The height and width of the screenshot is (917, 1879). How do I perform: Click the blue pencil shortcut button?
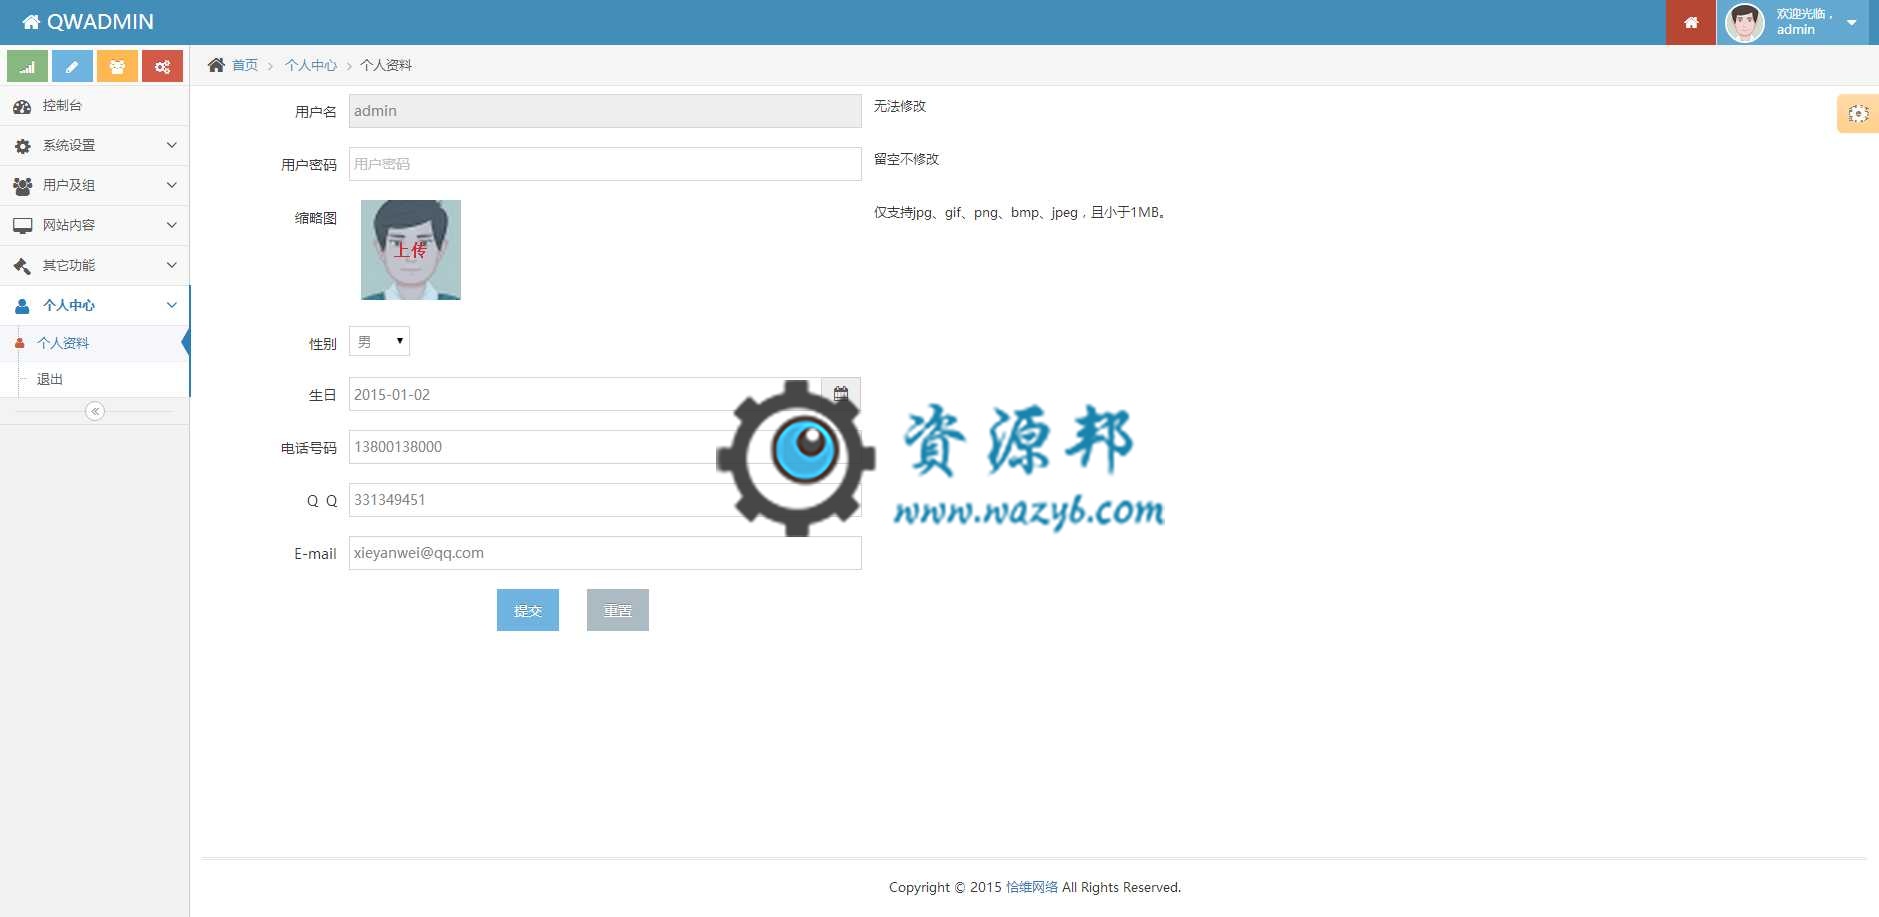tap(72, 66)
